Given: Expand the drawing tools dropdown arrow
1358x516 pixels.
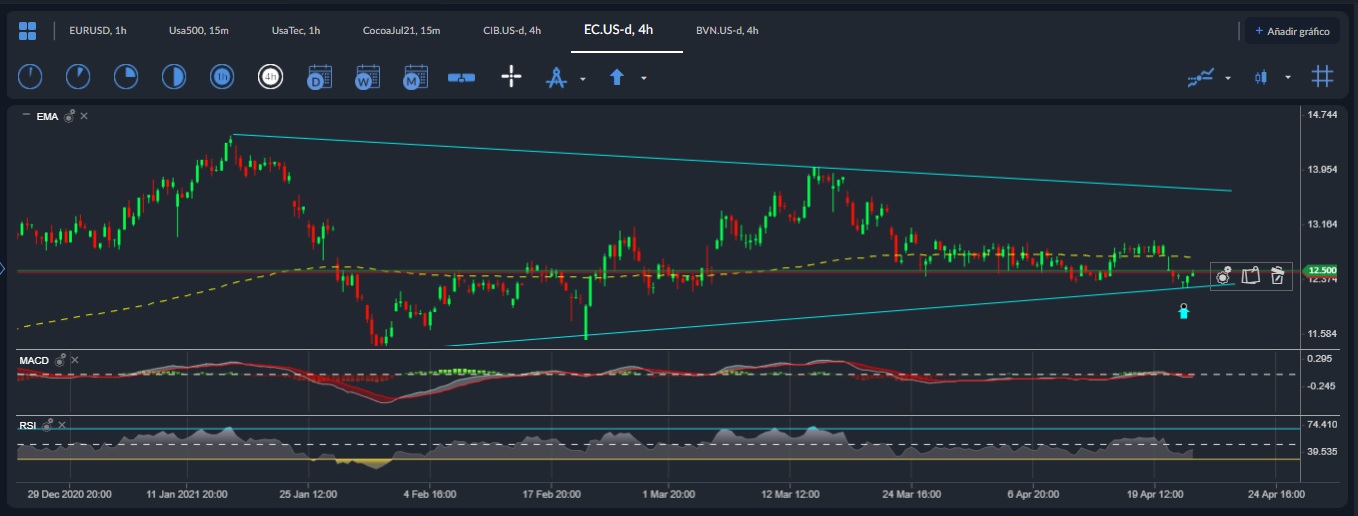Looking at the screenshot, I should point(583,78).
